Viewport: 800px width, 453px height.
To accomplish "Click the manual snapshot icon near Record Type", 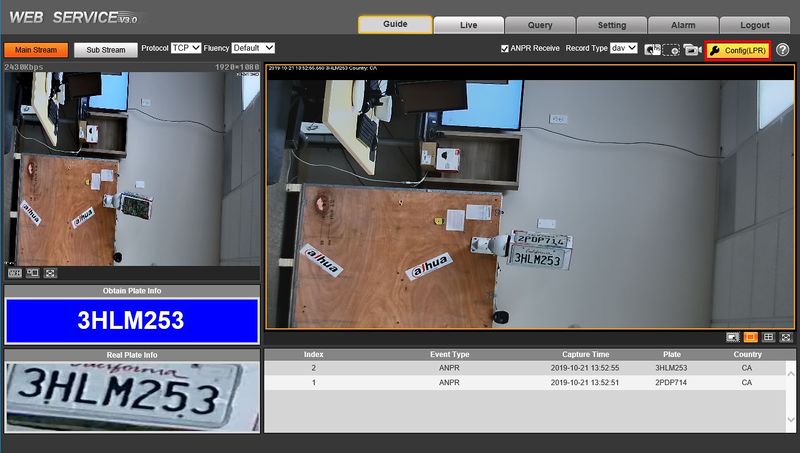I will 652,49.
